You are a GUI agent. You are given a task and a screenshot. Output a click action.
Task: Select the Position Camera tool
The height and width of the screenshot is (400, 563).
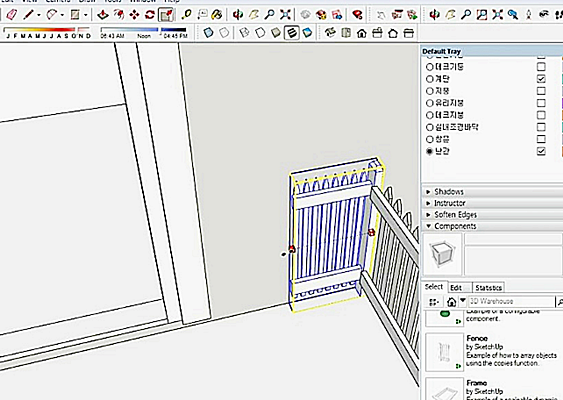pyautogui.click(x=529, y=14)
